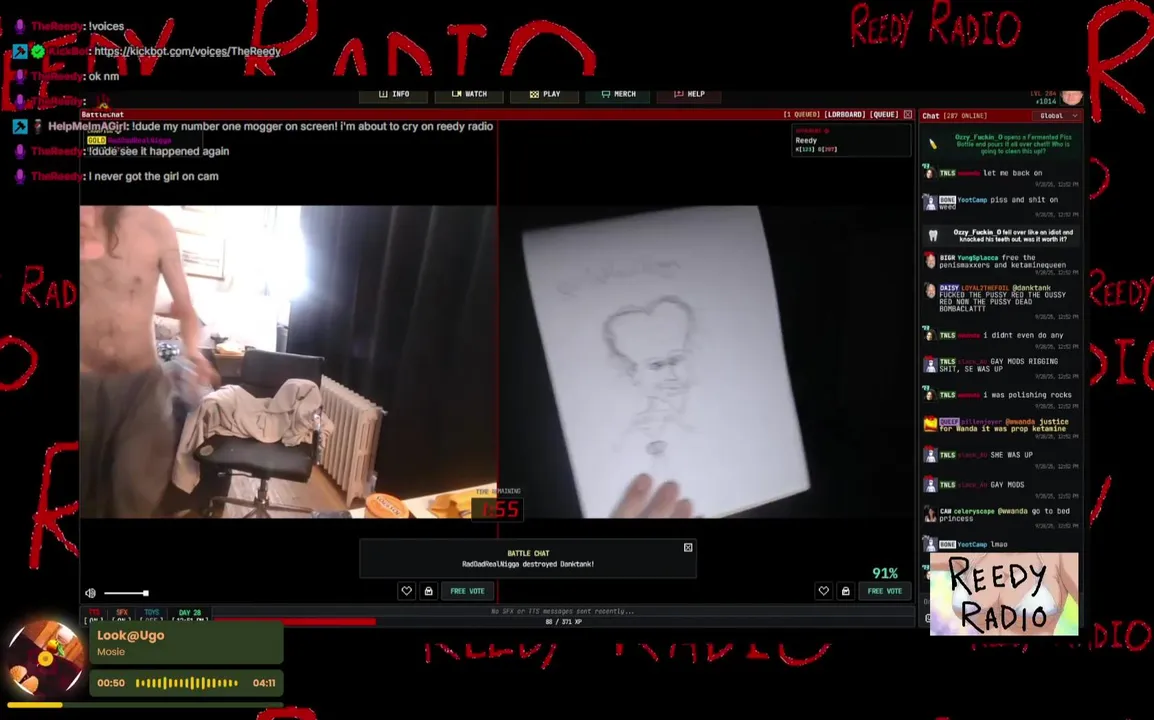Click YungSplacca avatar in chat
The height and width of the screenshot is (720, 1154).
[x=930, y=261]
